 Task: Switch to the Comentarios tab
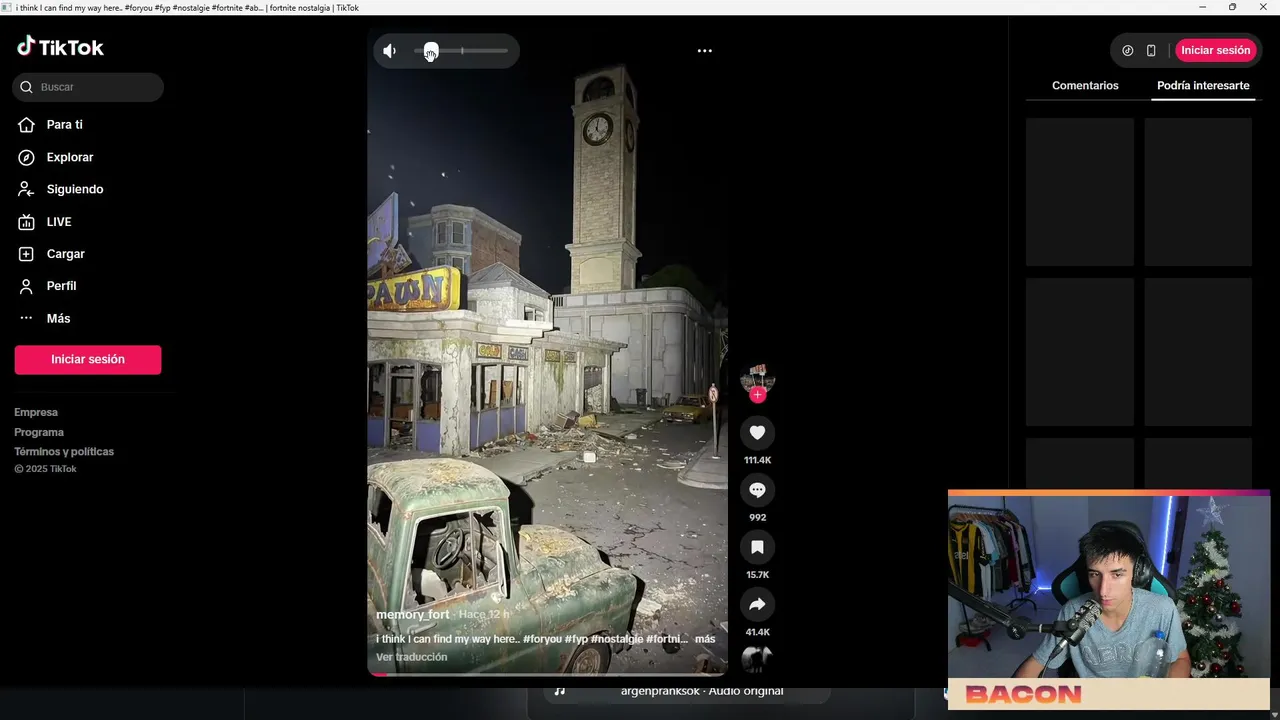pos(1085,86)
